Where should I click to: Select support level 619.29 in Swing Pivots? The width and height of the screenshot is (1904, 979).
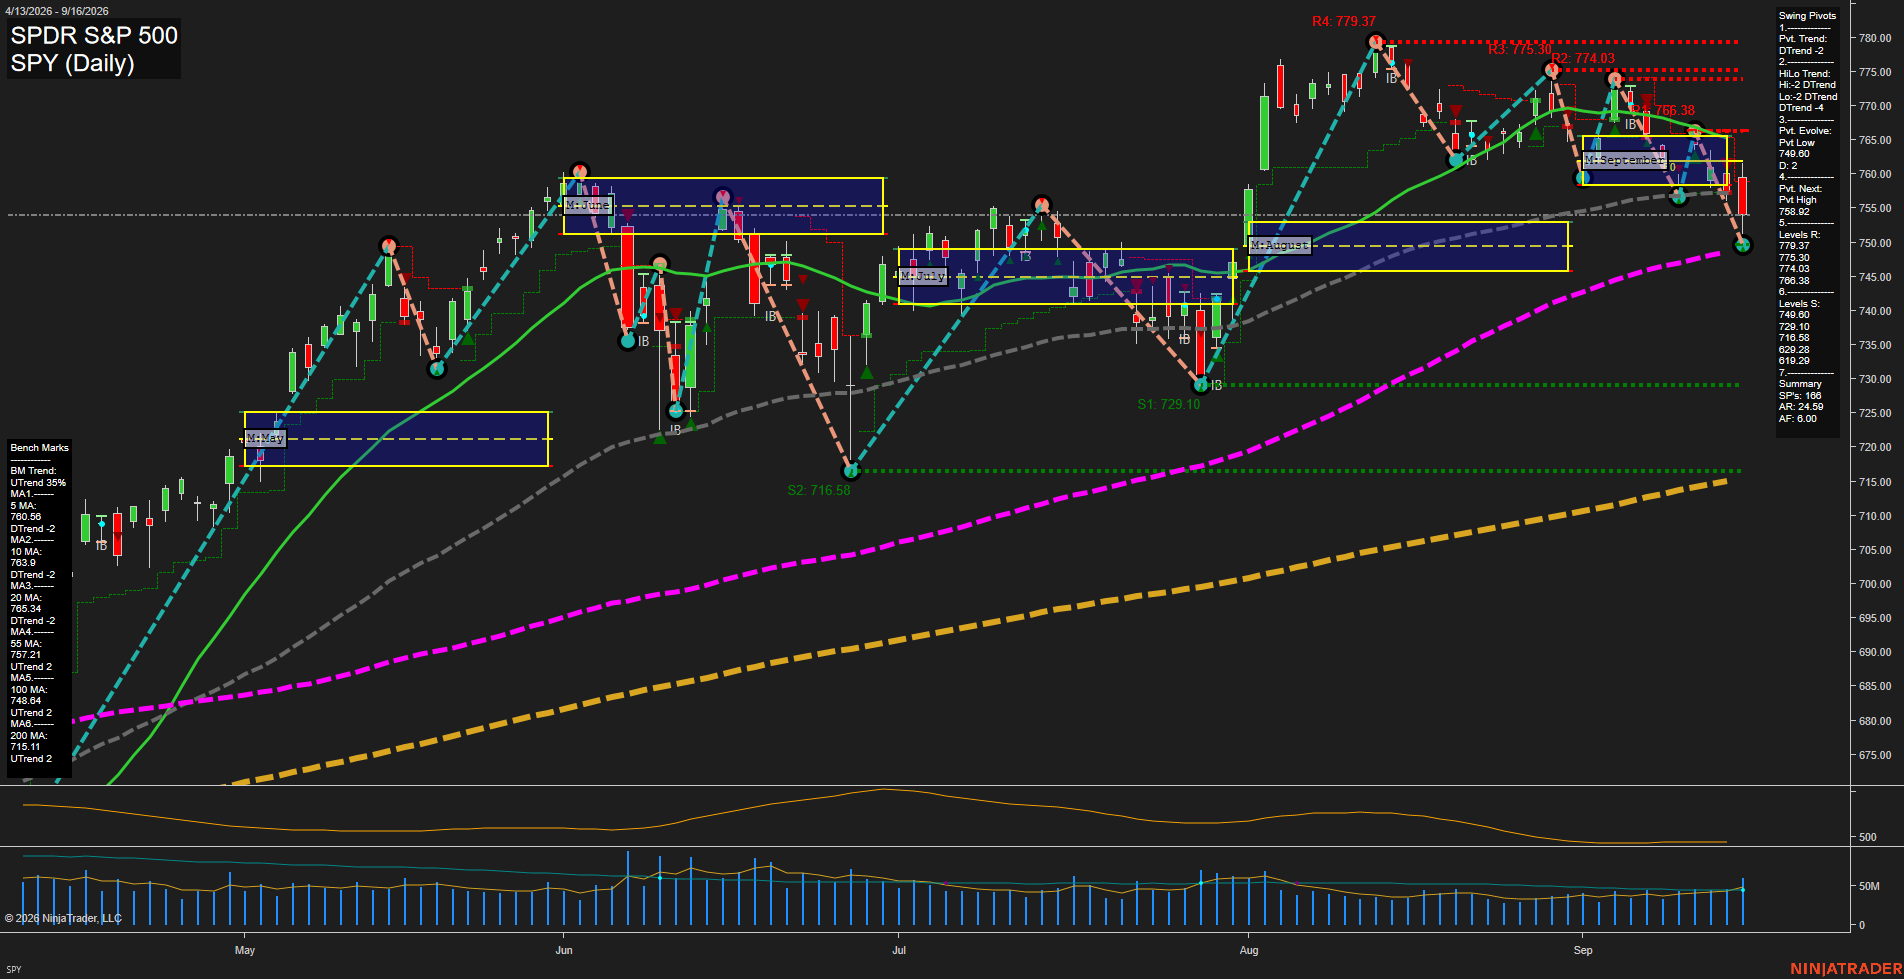click(x=1794, y=361)
